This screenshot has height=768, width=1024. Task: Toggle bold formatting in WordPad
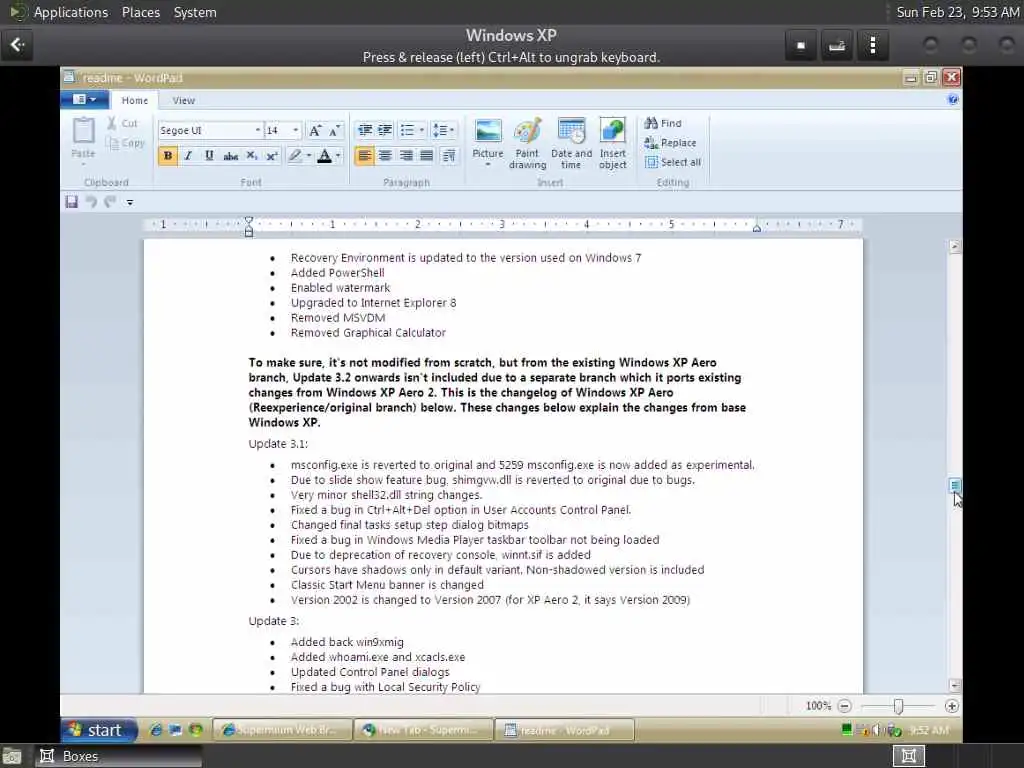168,156
